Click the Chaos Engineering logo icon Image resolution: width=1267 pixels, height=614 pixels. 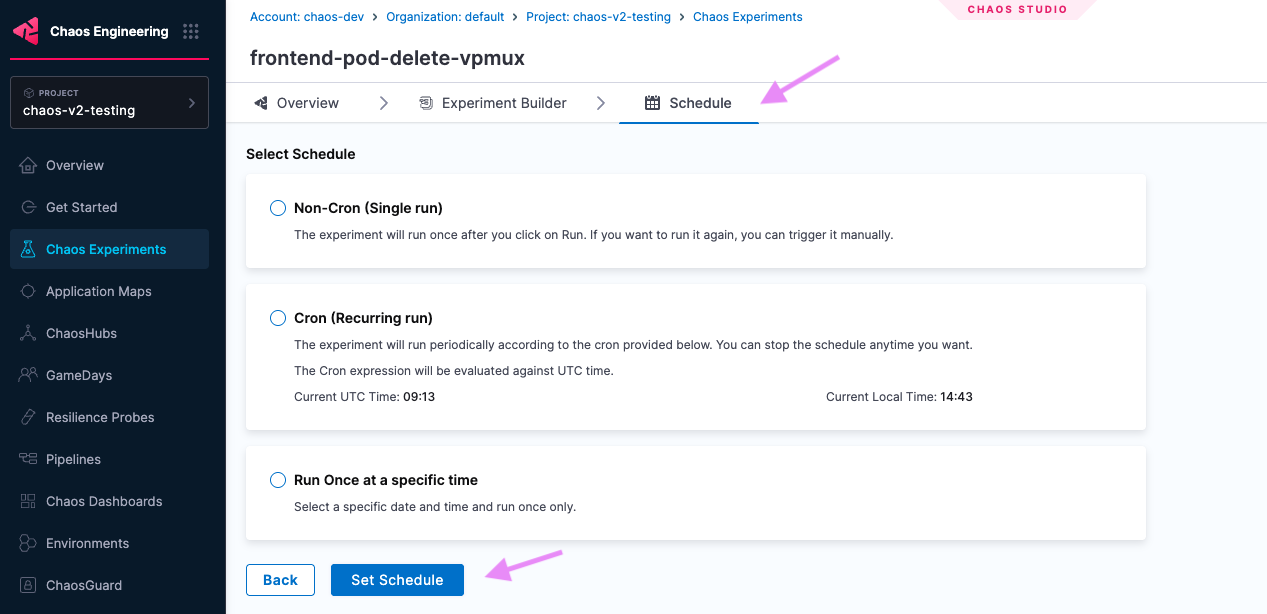[x=26, y=31]
